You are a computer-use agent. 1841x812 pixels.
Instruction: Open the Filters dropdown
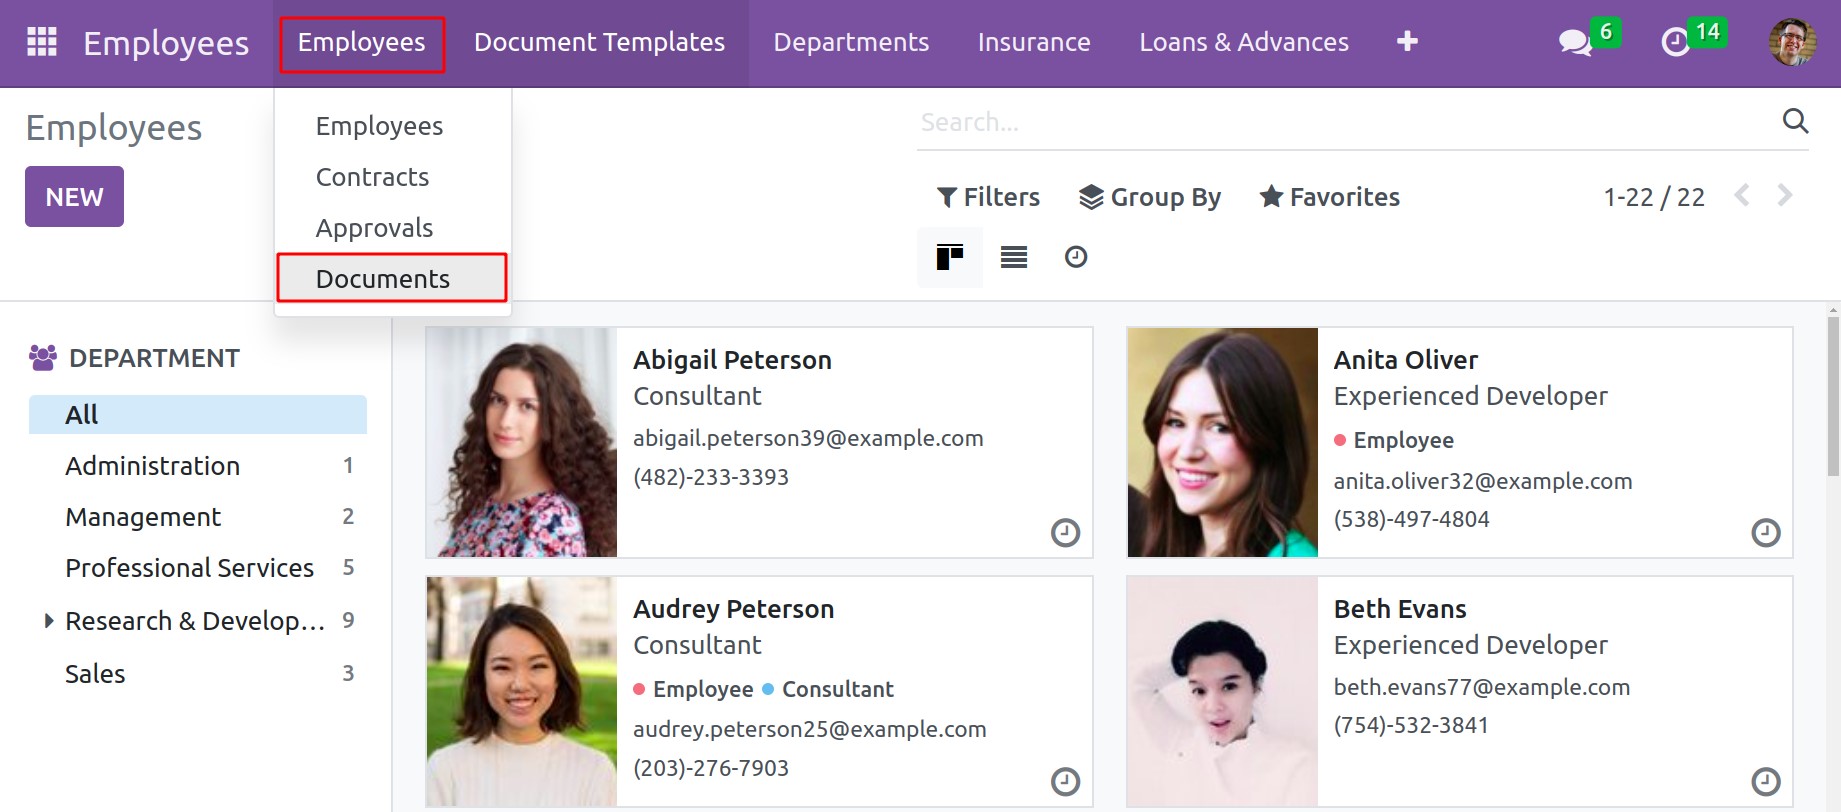coord(988,197)
